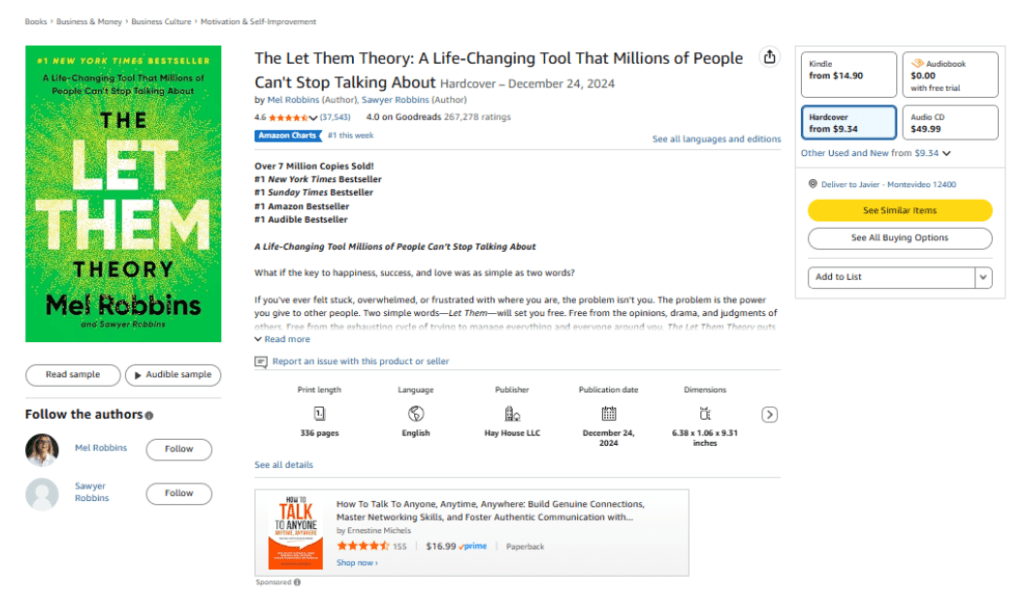Screen dimensions: 1024x596
Task: Click the report issue speech bubble icon
Action: pos(261,362)
